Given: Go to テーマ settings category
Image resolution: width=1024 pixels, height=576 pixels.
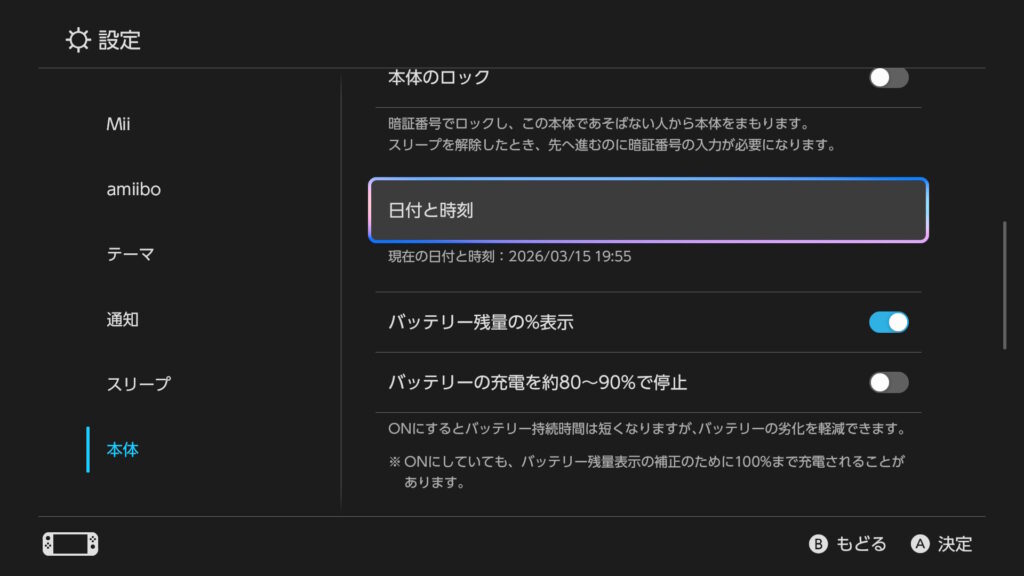Looking at the screenshot, I should click(x=130, y=254).
